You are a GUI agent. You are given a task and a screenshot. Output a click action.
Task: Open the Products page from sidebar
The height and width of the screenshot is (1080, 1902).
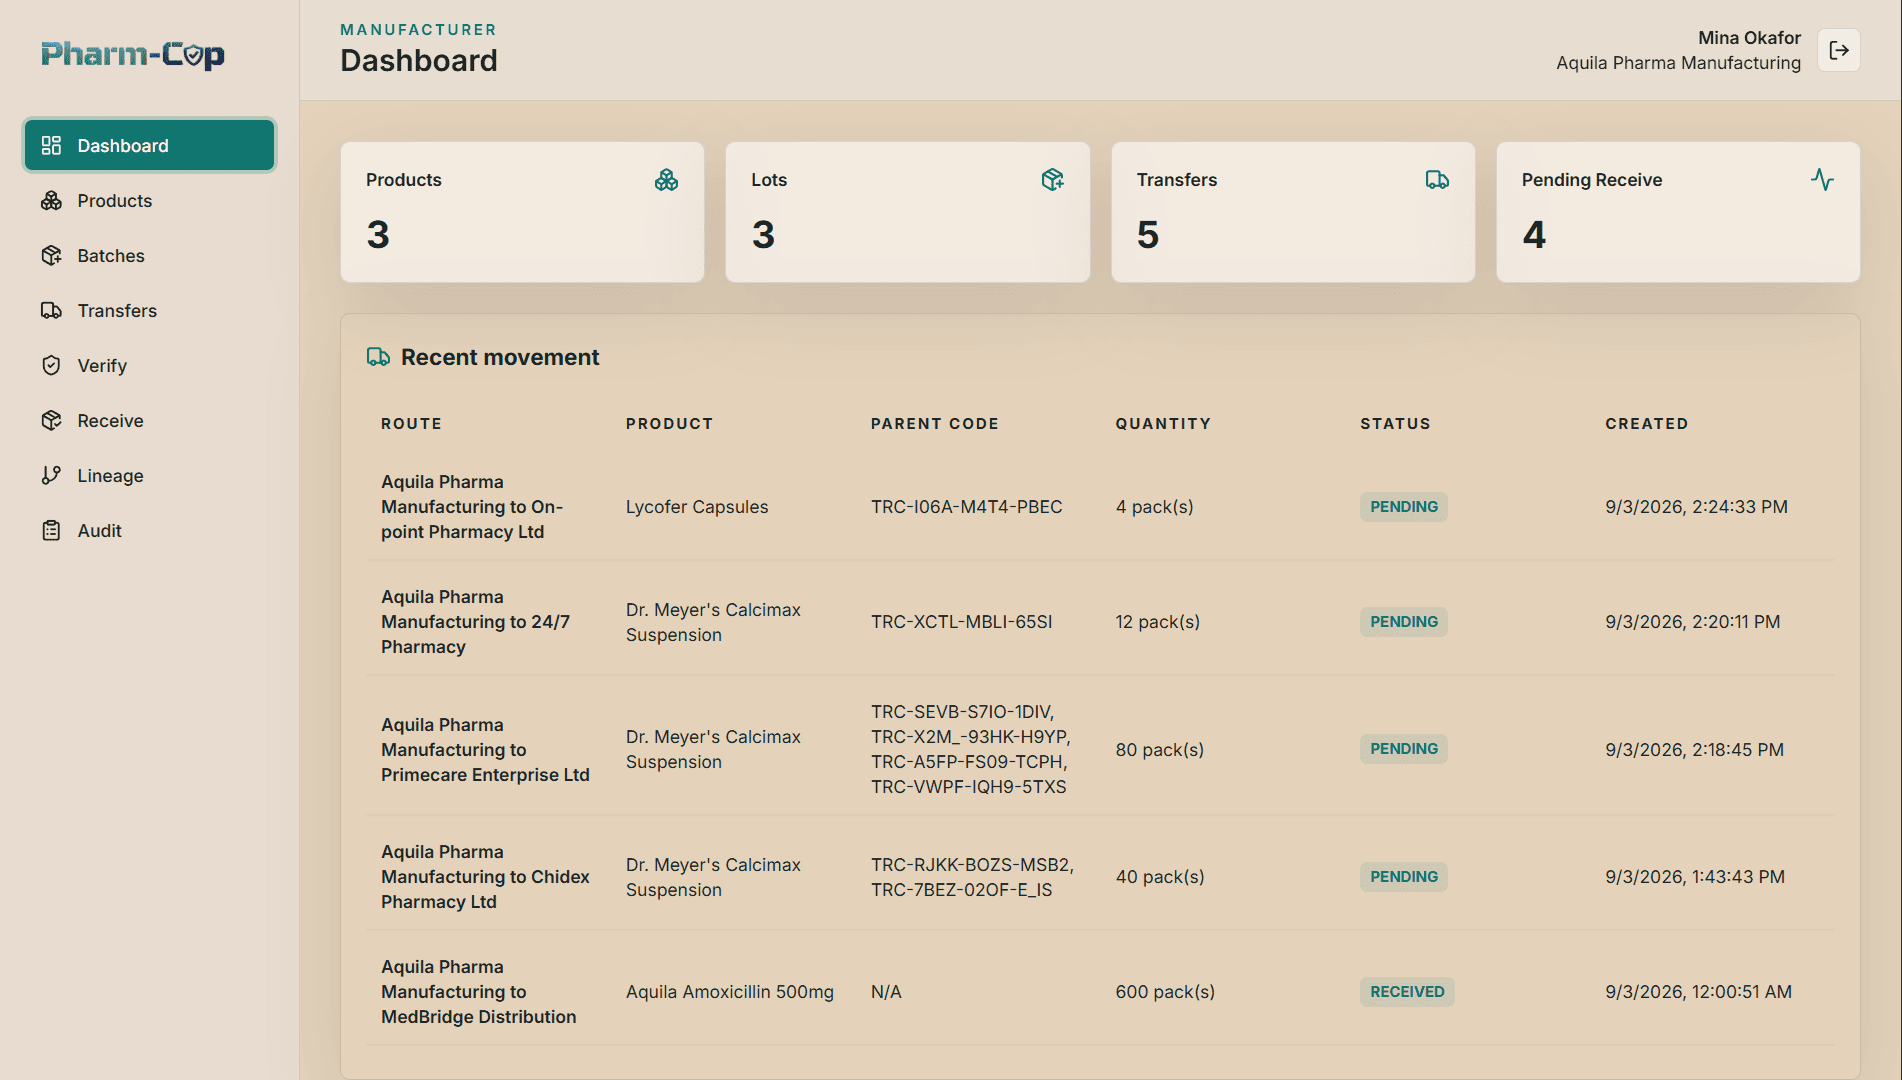(x=150, y=201)
